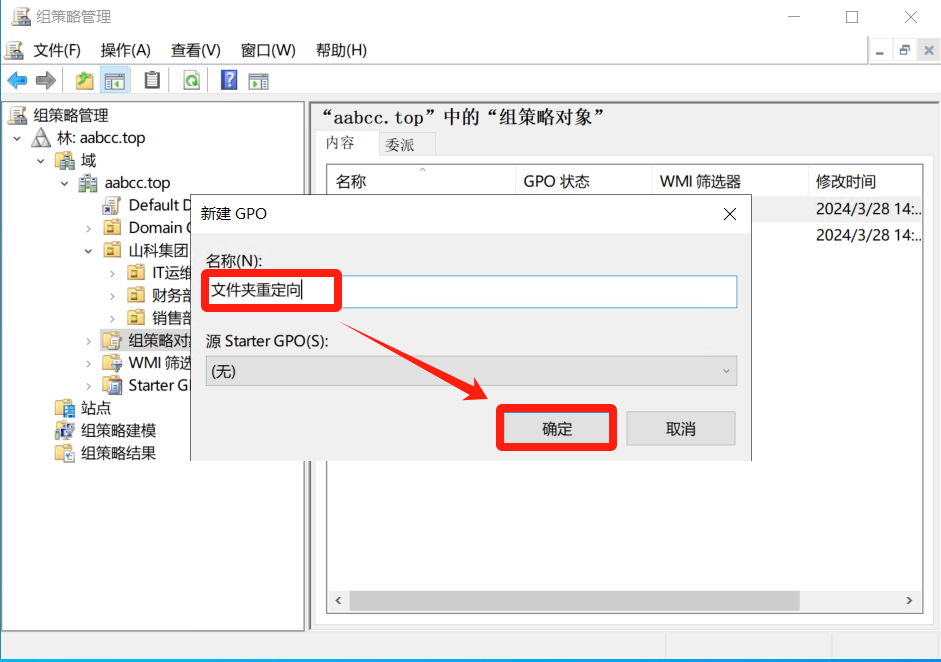Image resolution: width=941 pixels, height=662 pixels.
Task: Select the 站点 node in tree
Action: [95, 408]
